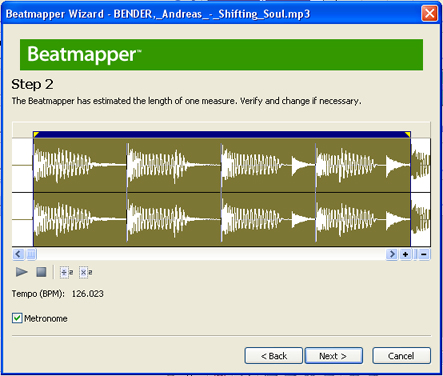This screenshot has height=376, width=443.
Task: Click the left scroll arrow under waveform
Action: pyautogui.click(x=18, y=254)
